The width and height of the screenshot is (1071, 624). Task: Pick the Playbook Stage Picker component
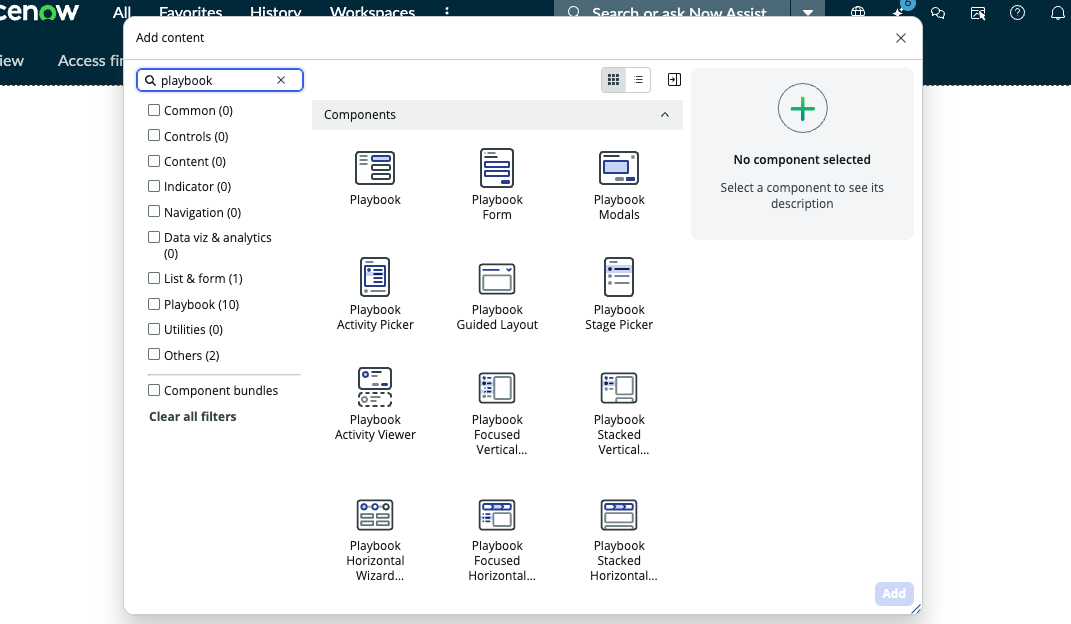(x=619, y=294)
